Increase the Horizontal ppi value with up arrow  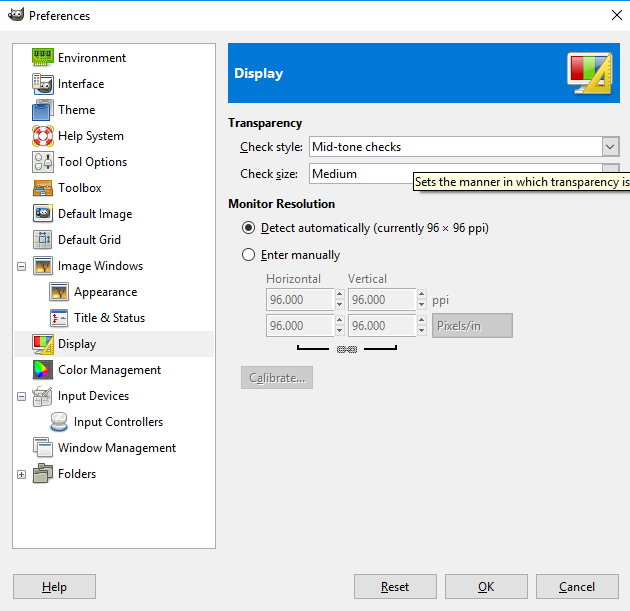coord(340,294)
